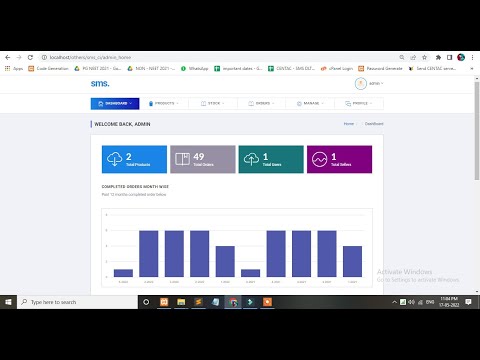Click the Dashboard breadcrumb text
This screenshot has width=480, height=360.
(374, 124)
